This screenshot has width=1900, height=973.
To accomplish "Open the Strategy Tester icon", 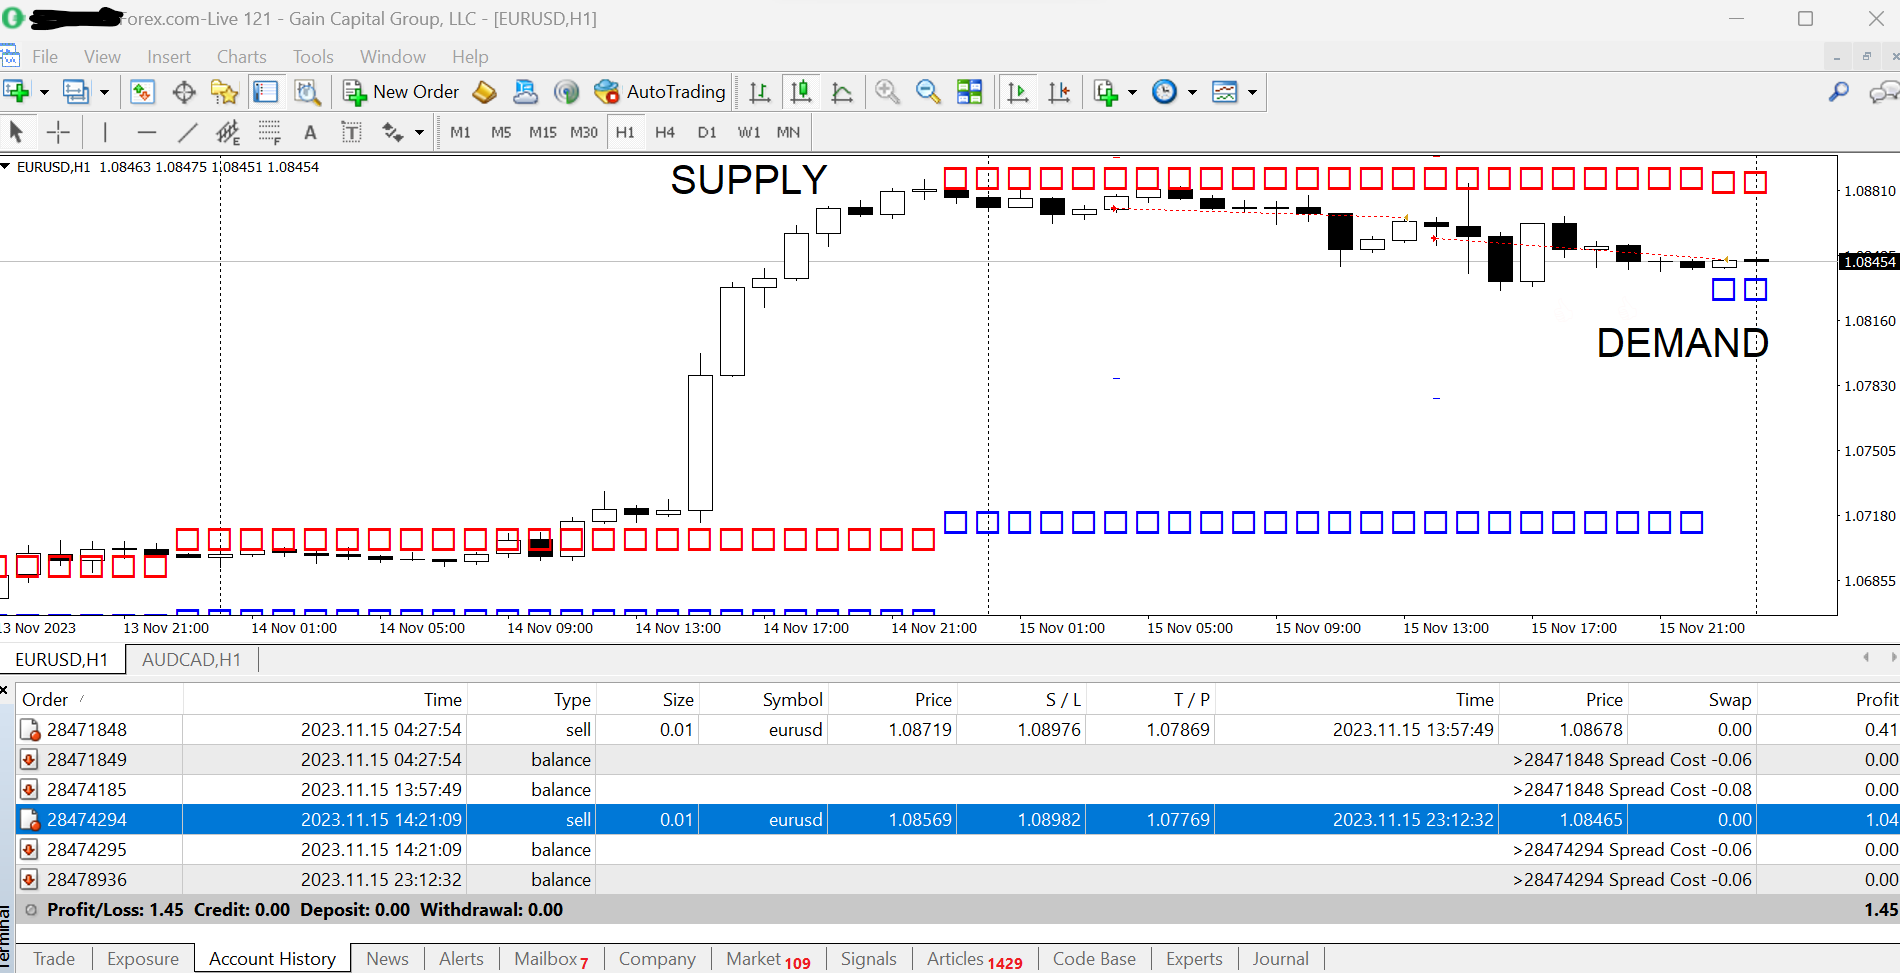I will [307, 92].
